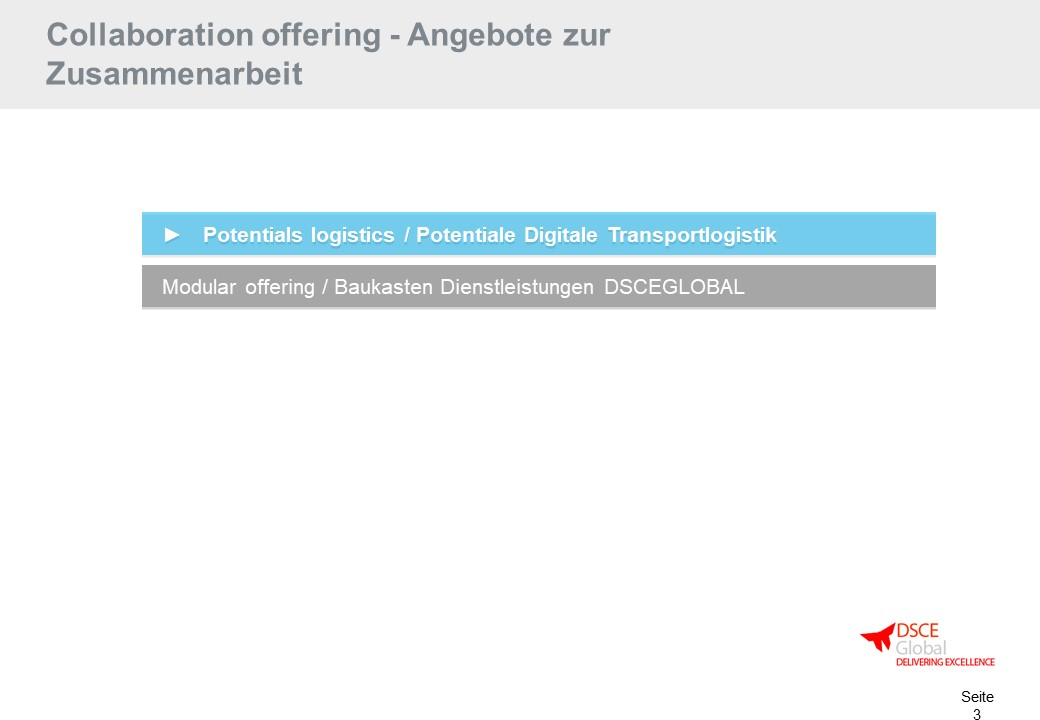Click the 'Potentials logistics' text

298,235
